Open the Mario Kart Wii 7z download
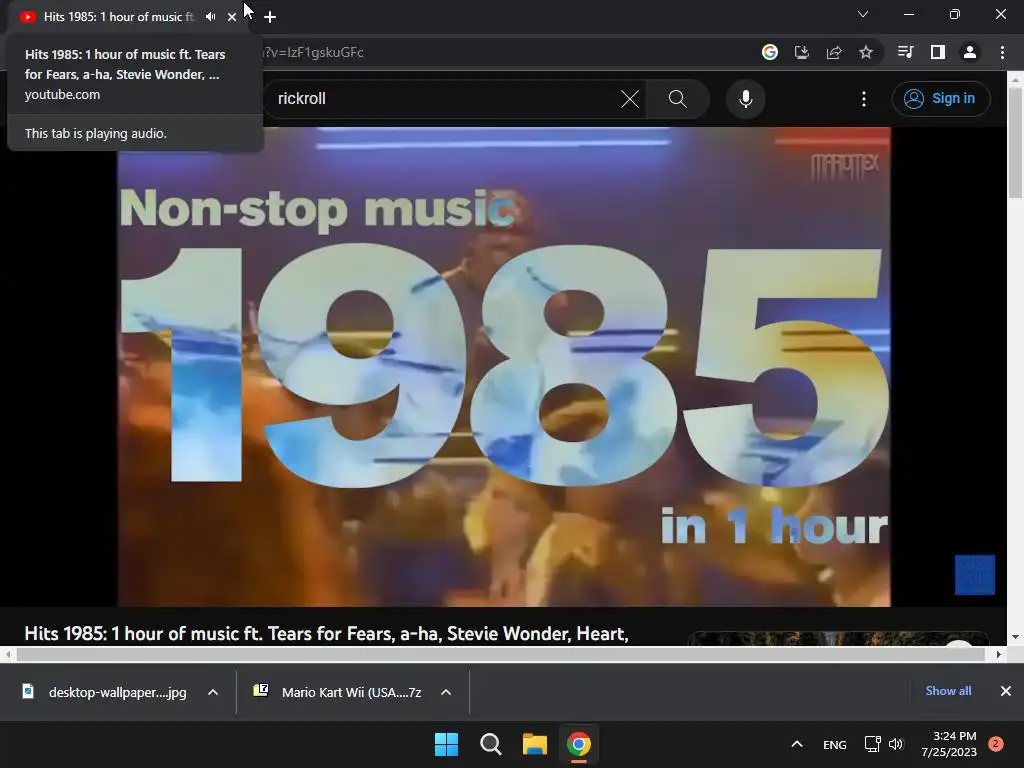This screenshot has height=768, width=1024. (x=338, y=692)
